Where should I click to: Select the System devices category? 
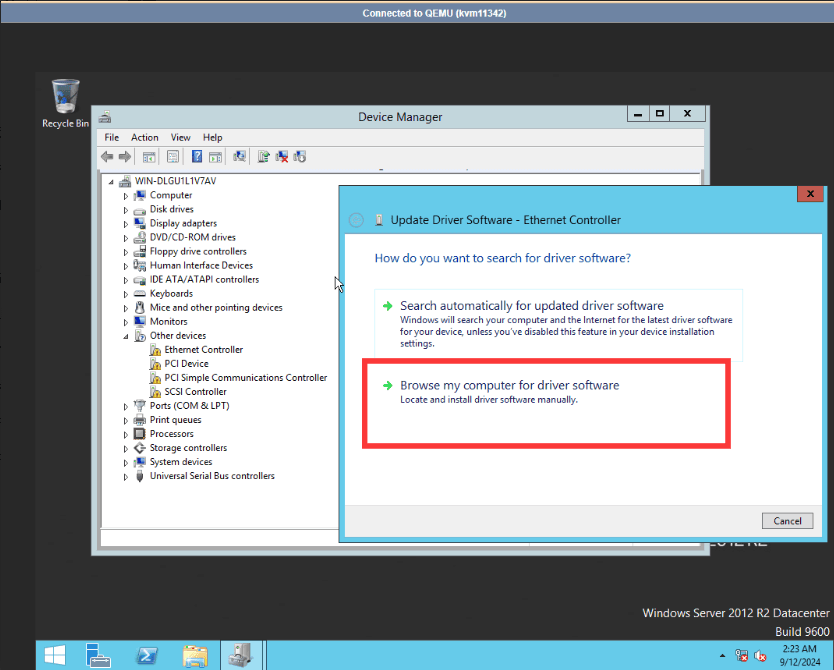point(181,462)
